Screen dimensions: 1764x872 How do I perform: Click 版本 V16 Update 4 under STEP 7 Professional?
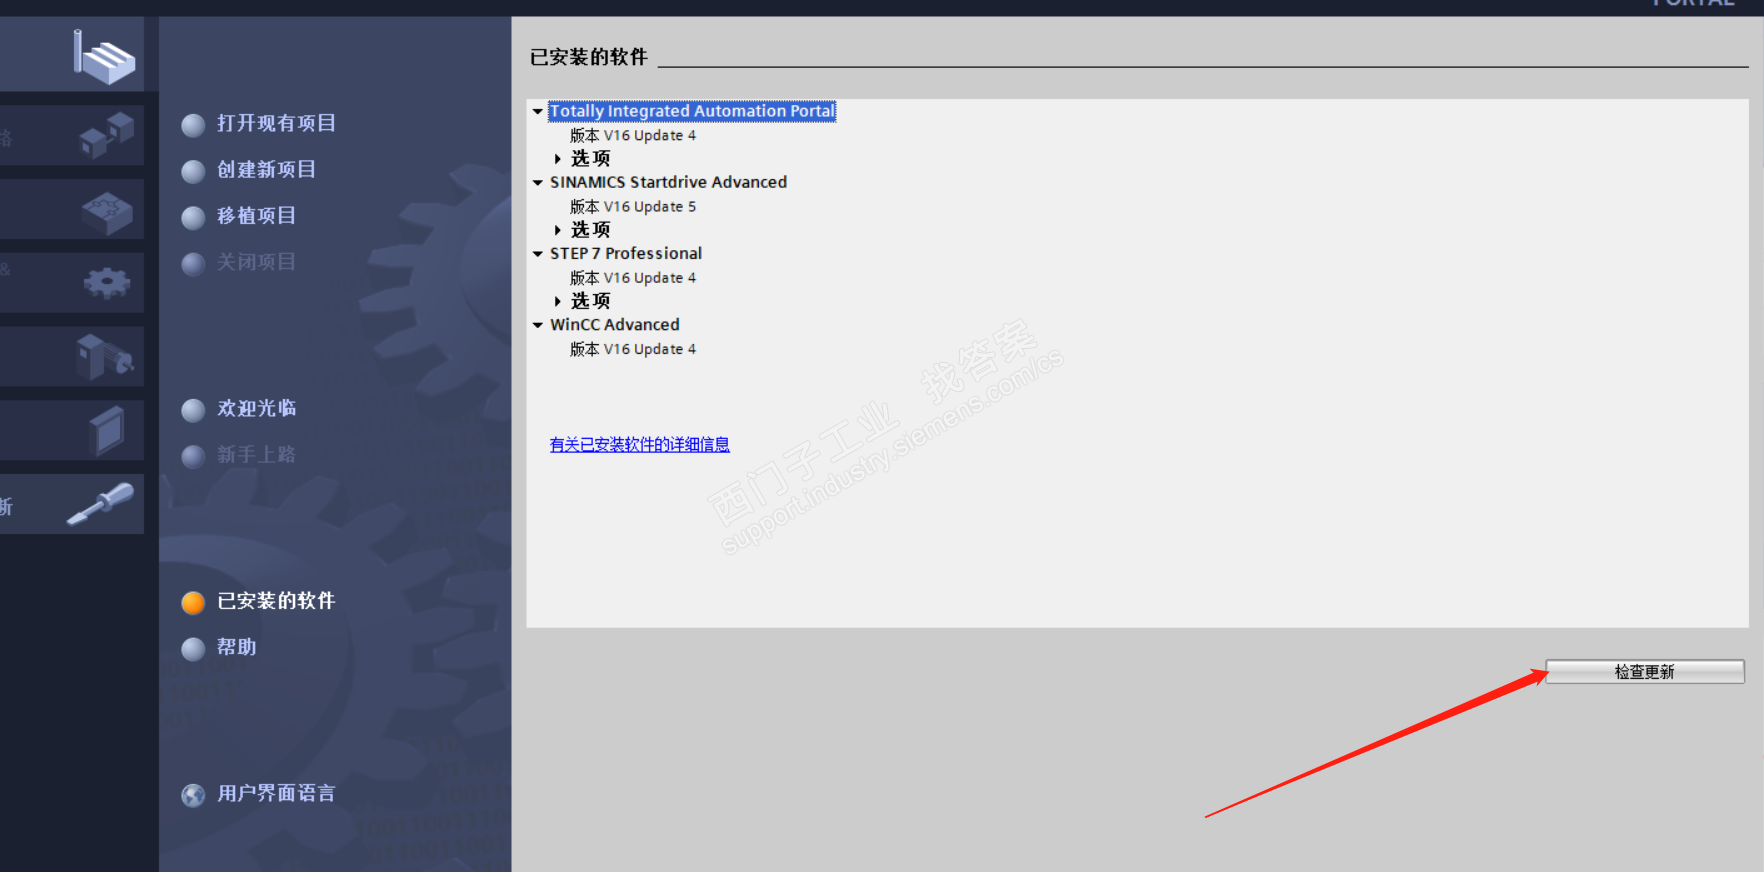633,278
